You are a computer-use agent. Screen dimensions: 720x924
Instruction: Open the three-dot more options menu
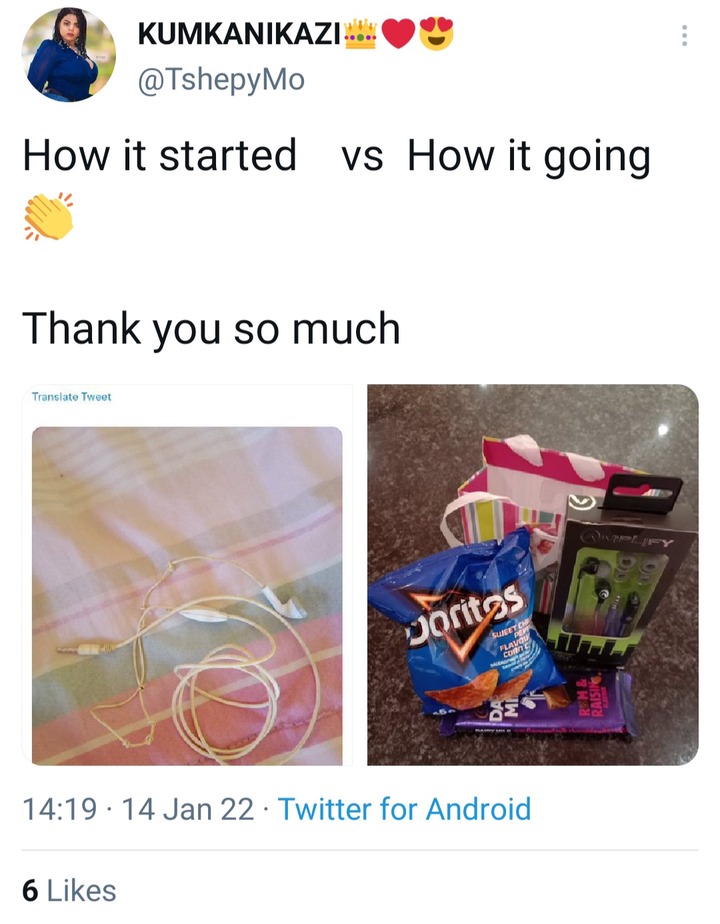click(684, 36)
